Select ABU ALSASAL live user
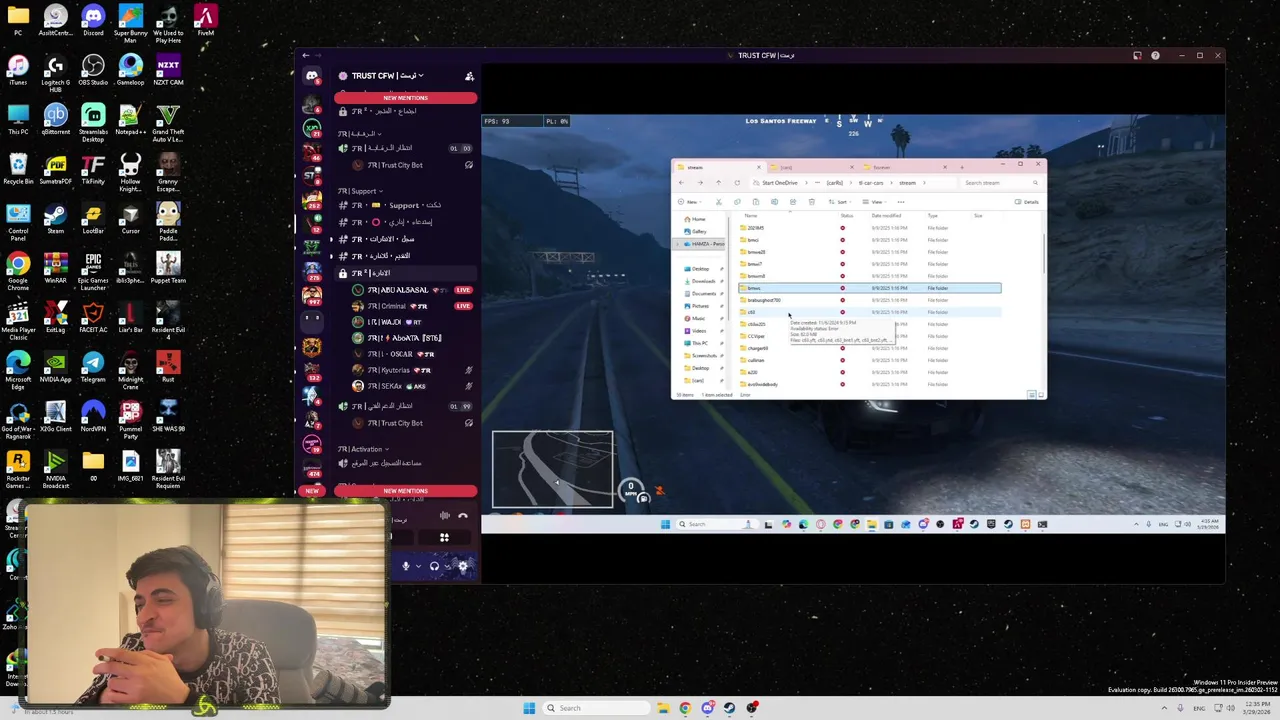1280x720 pixels. 412,290
